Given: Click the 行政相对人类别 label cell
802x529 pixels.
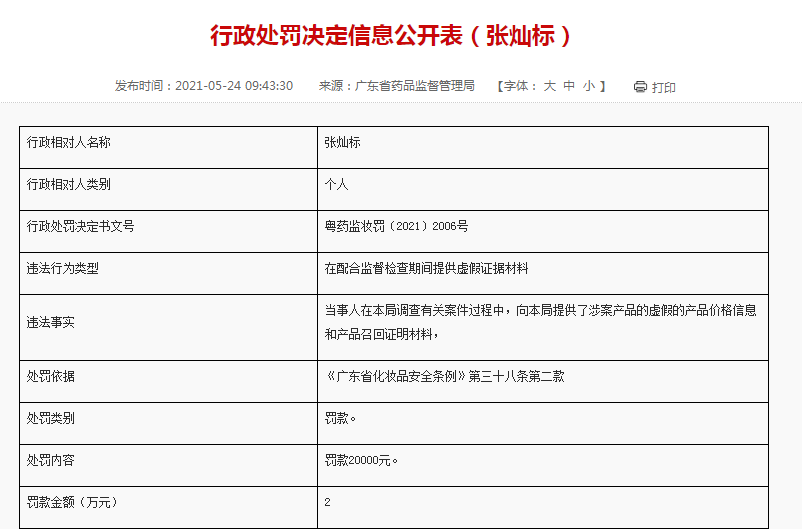Looking at the screenshot, I should coord(168,189).
